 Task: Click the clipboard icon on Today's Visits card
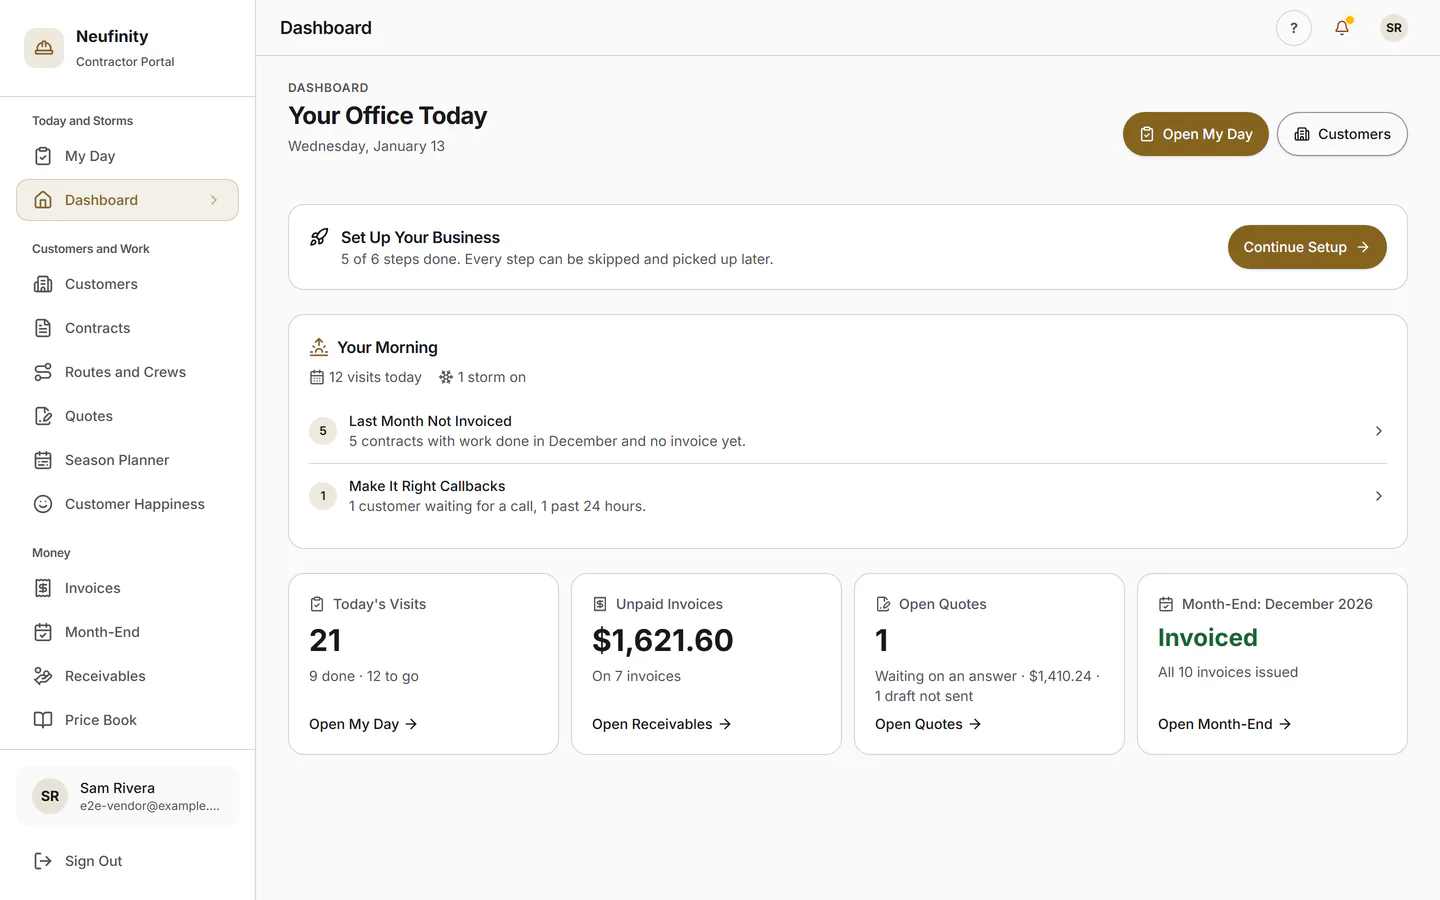[317, 604]
